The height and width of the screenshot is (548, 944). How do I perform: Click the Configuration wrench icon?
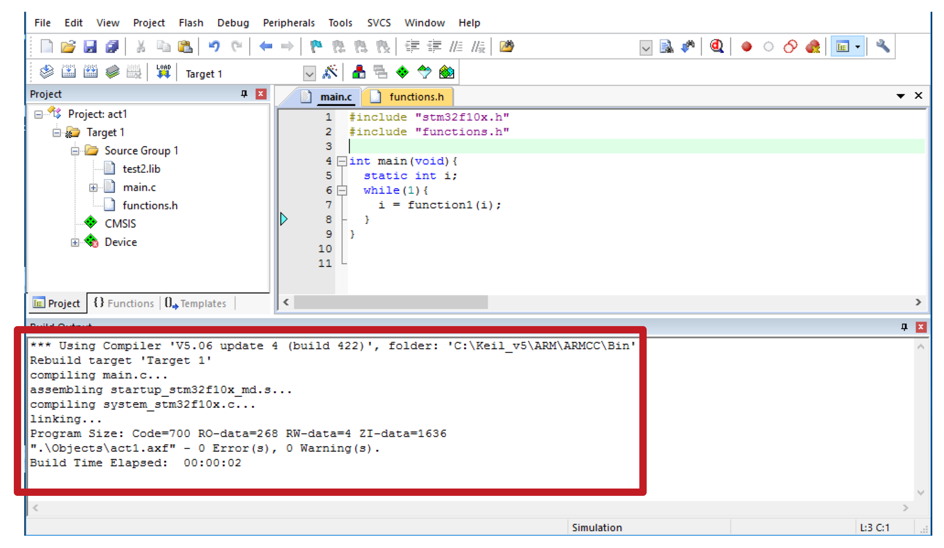click(x=882, y=47)
